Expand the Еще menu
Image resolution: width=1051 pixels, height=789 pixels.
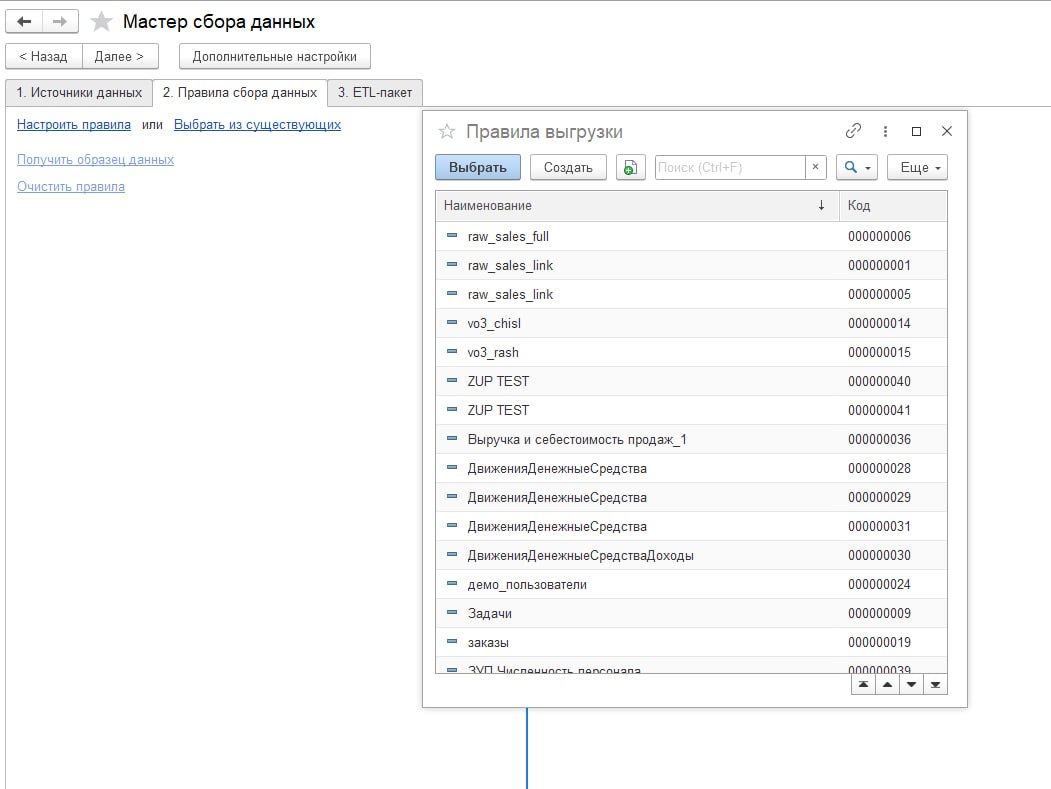(922, 168)
